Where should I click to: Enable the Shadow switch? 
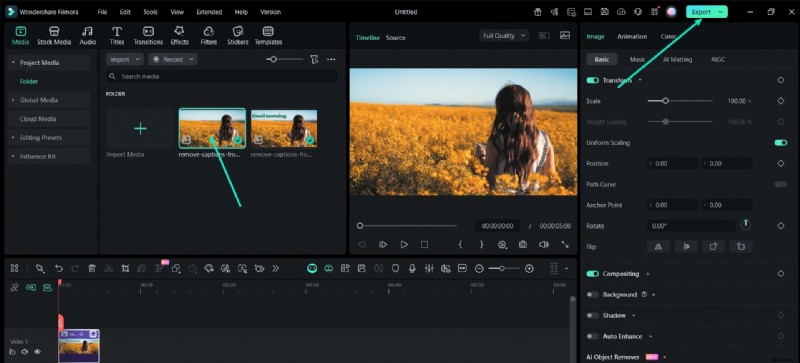[592, 316]
